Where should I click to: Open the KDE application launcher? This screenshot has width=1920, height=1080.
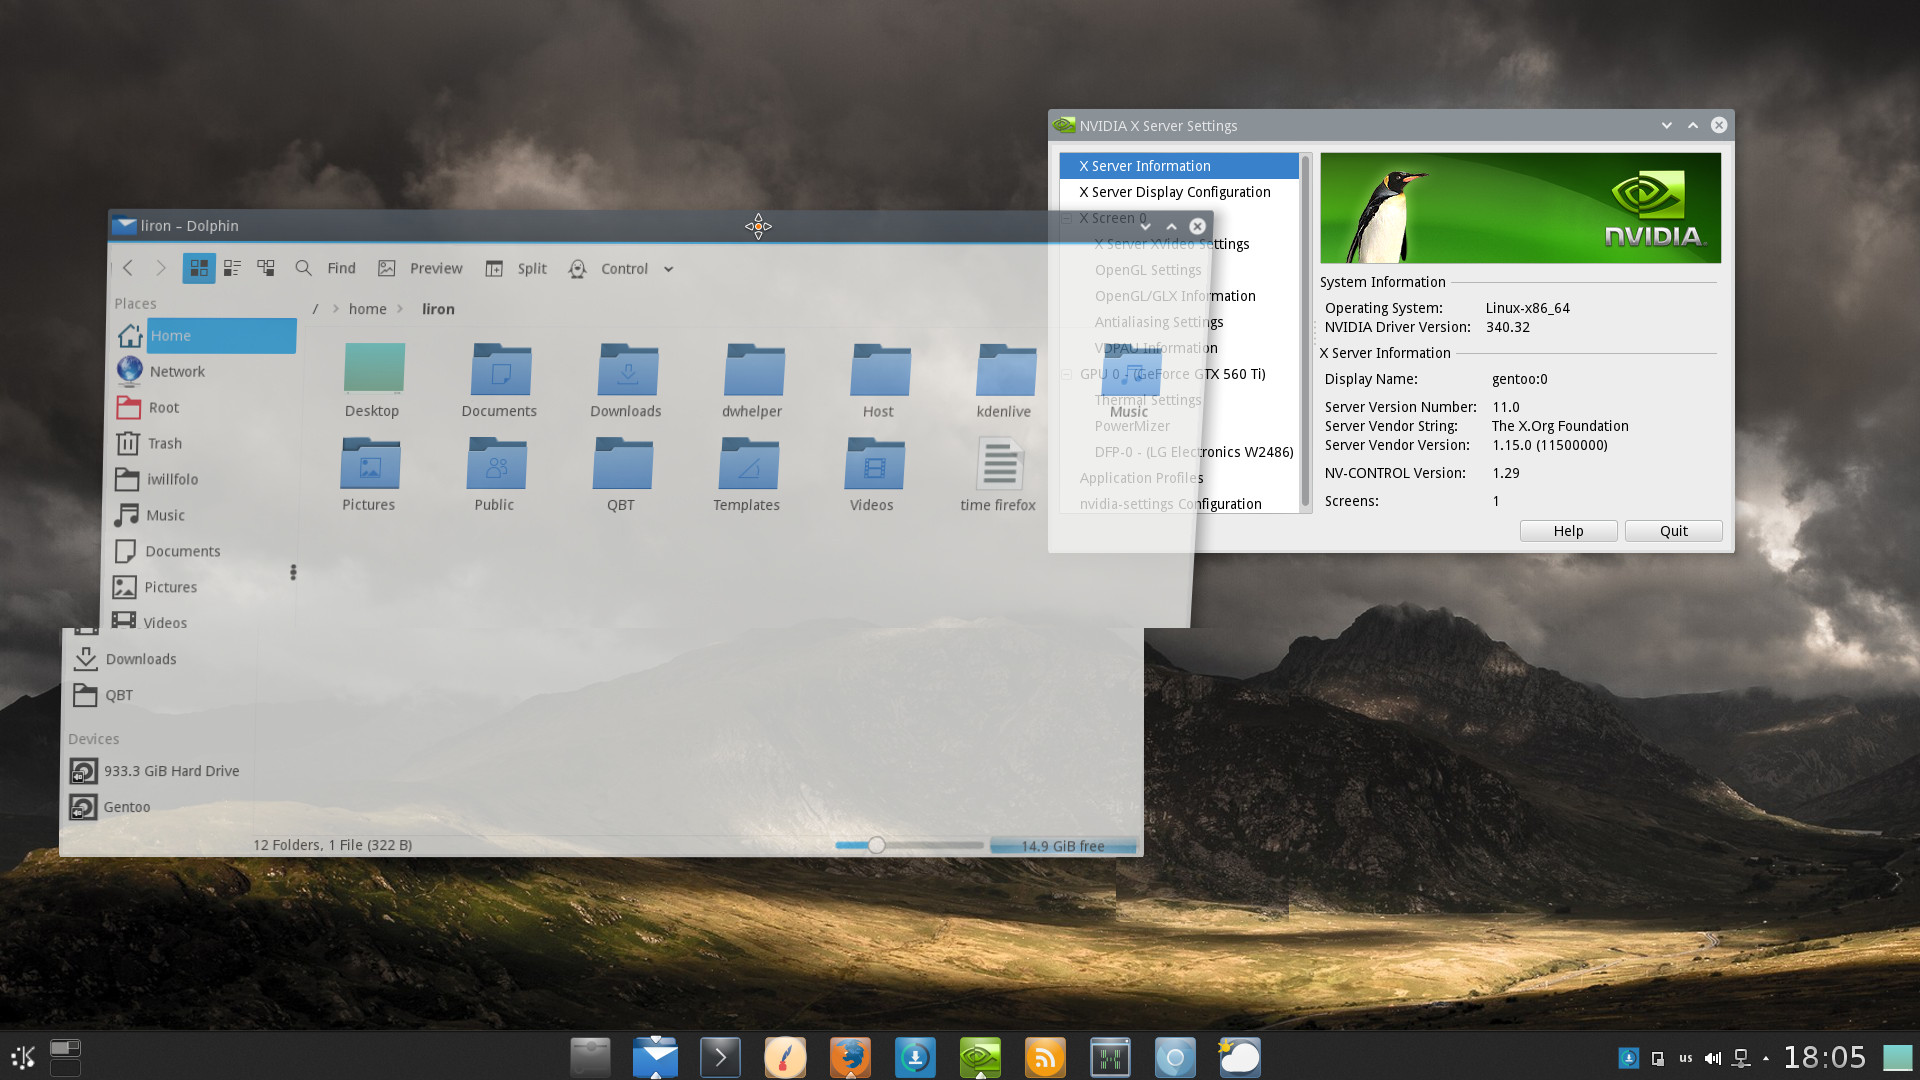coord(23,1056)
